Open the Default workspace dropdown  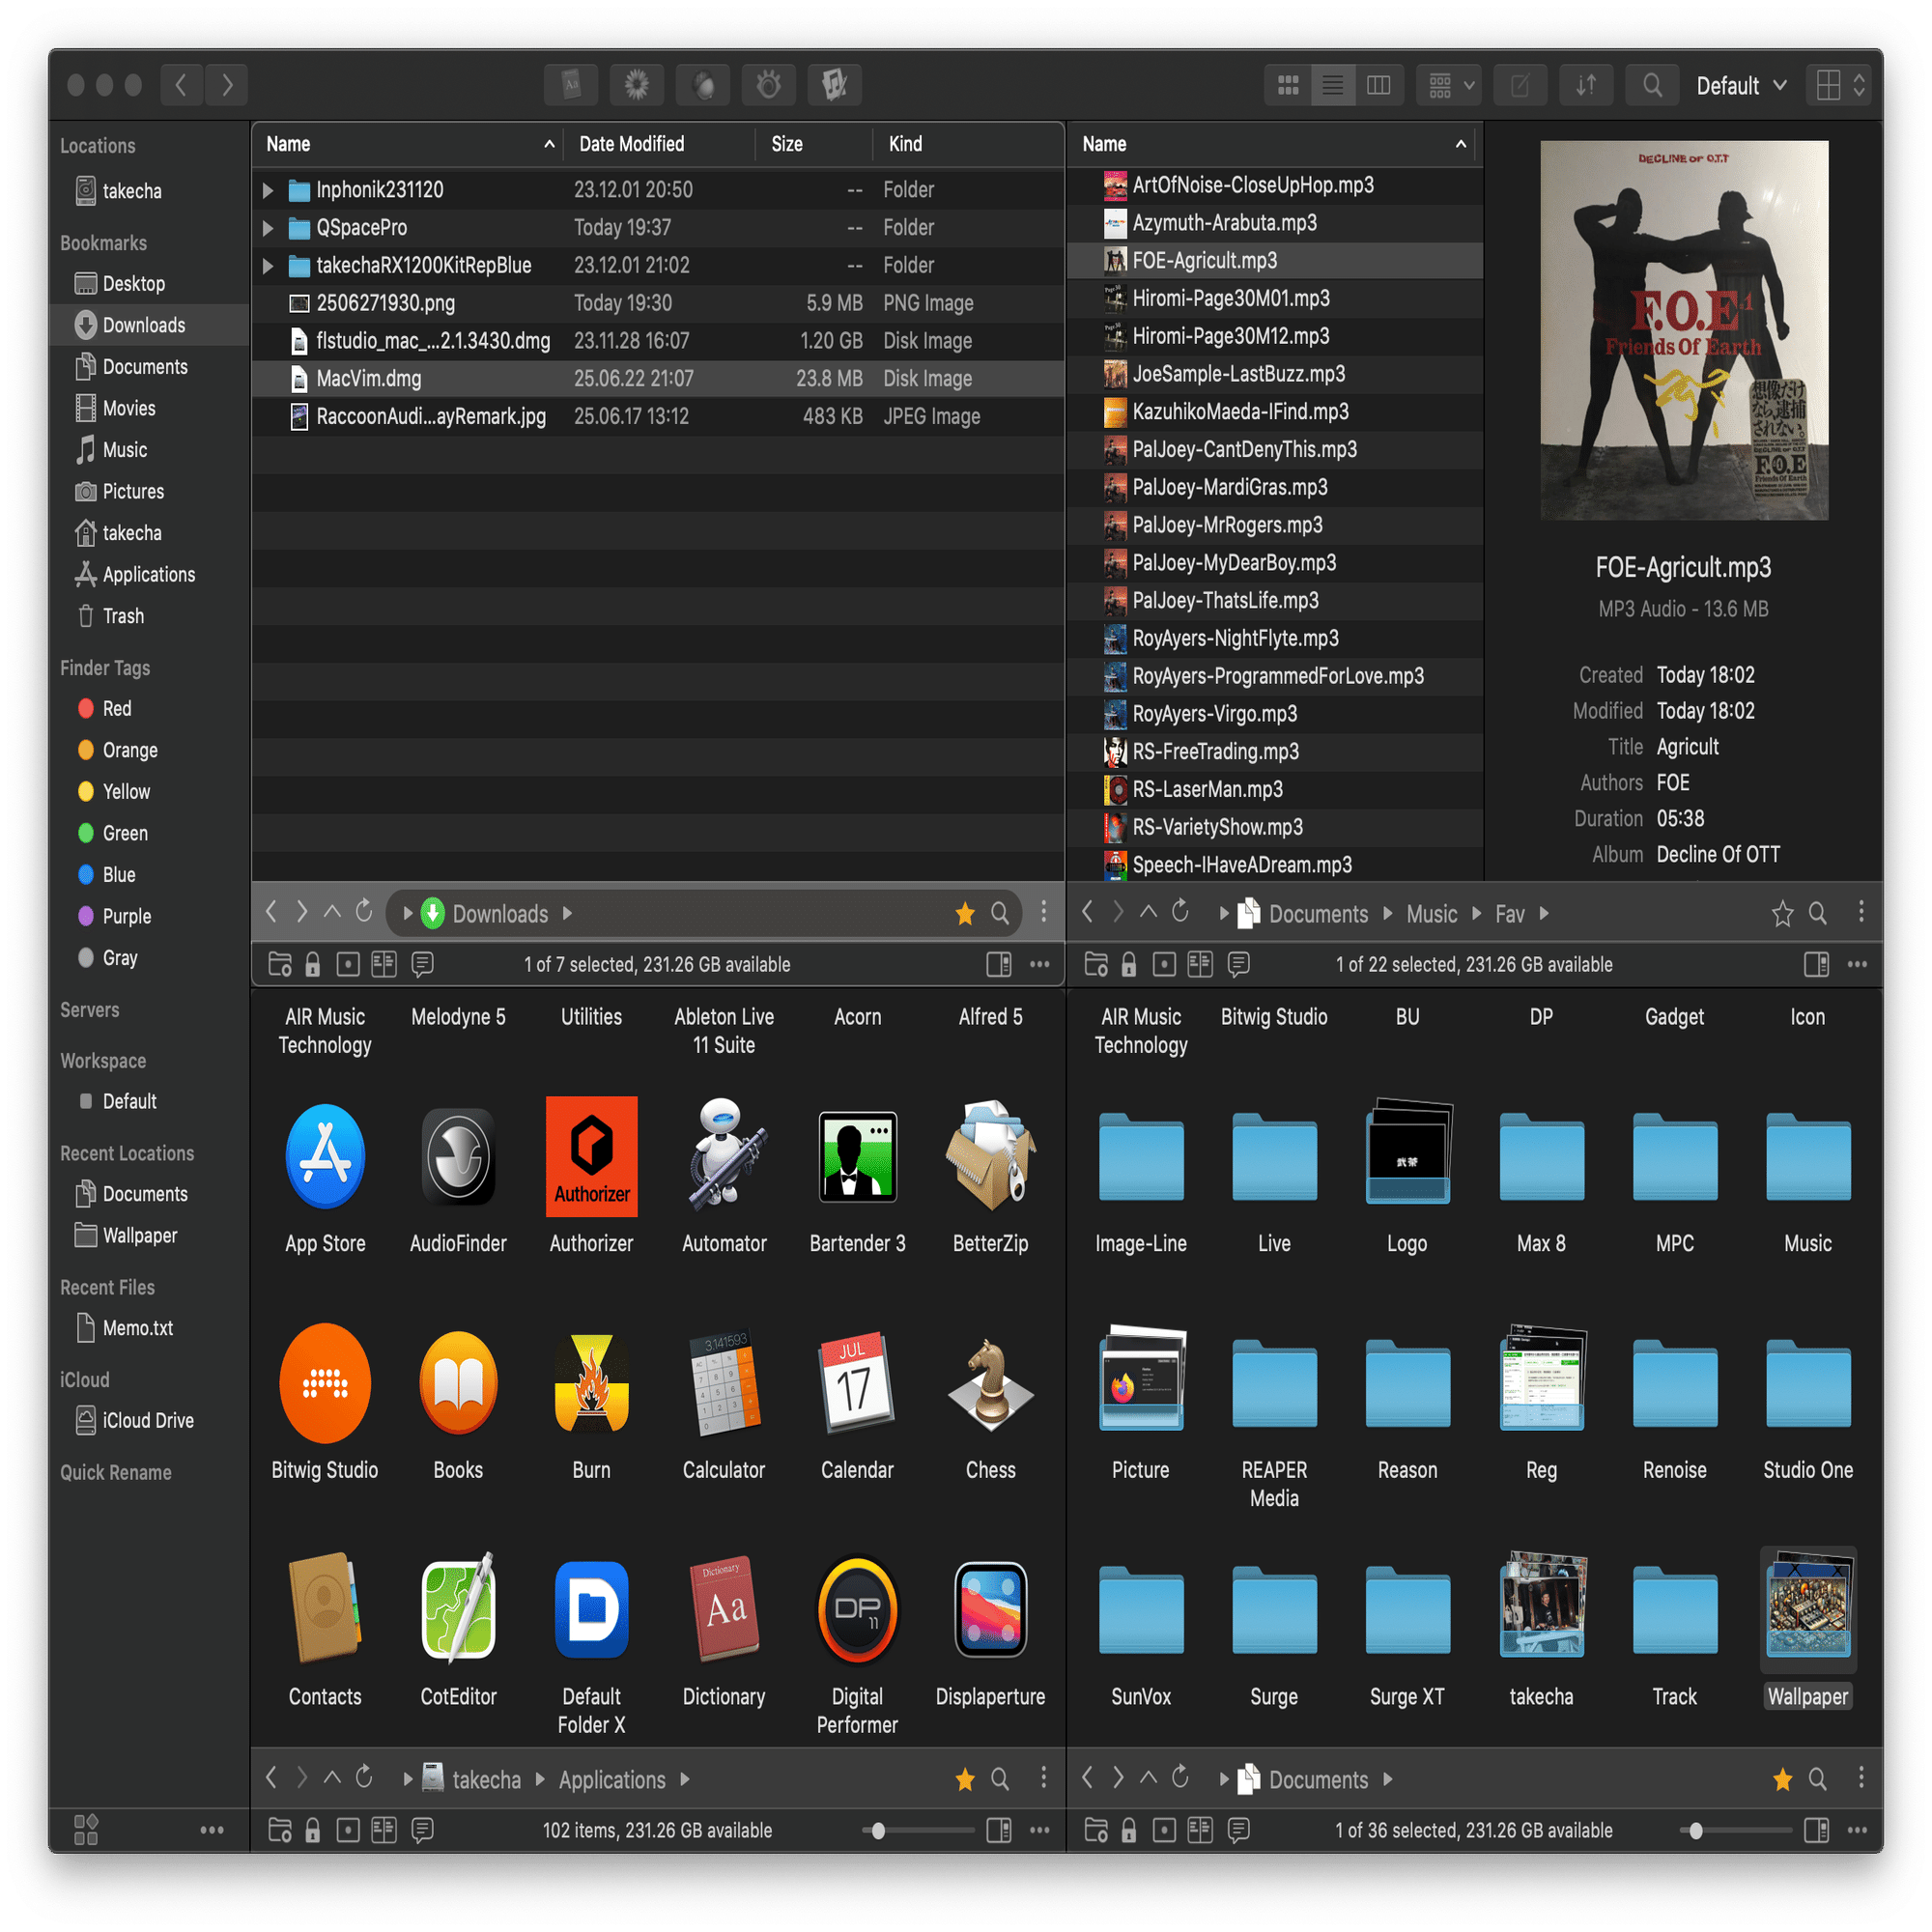pyautogui.click(x=1741, y=86)
